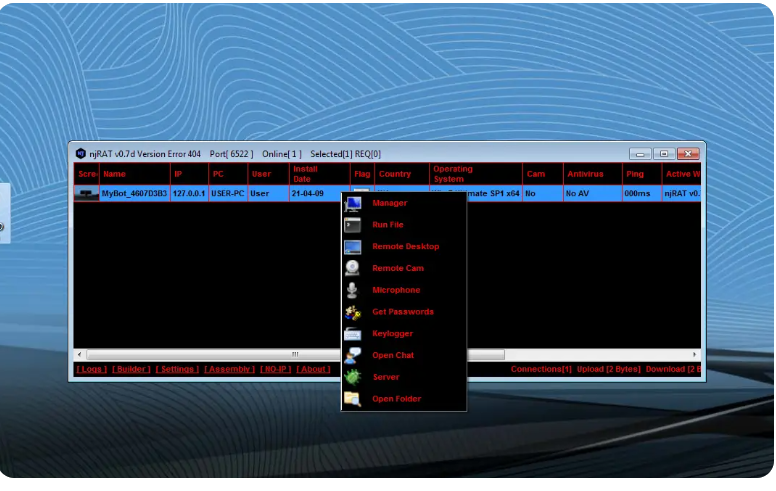Click the IP column header

(190, 174)
